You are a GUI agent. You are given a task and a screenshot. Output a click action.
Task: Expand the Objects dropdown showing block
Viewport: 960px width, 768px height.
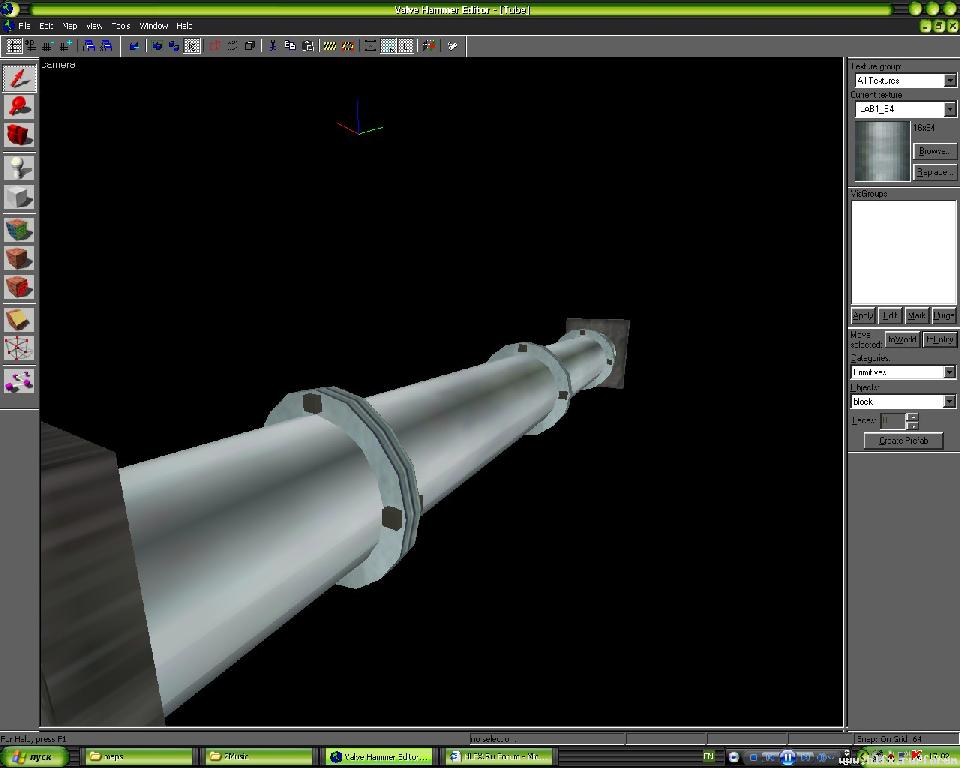pyautogui.click(x=949, y=401)
